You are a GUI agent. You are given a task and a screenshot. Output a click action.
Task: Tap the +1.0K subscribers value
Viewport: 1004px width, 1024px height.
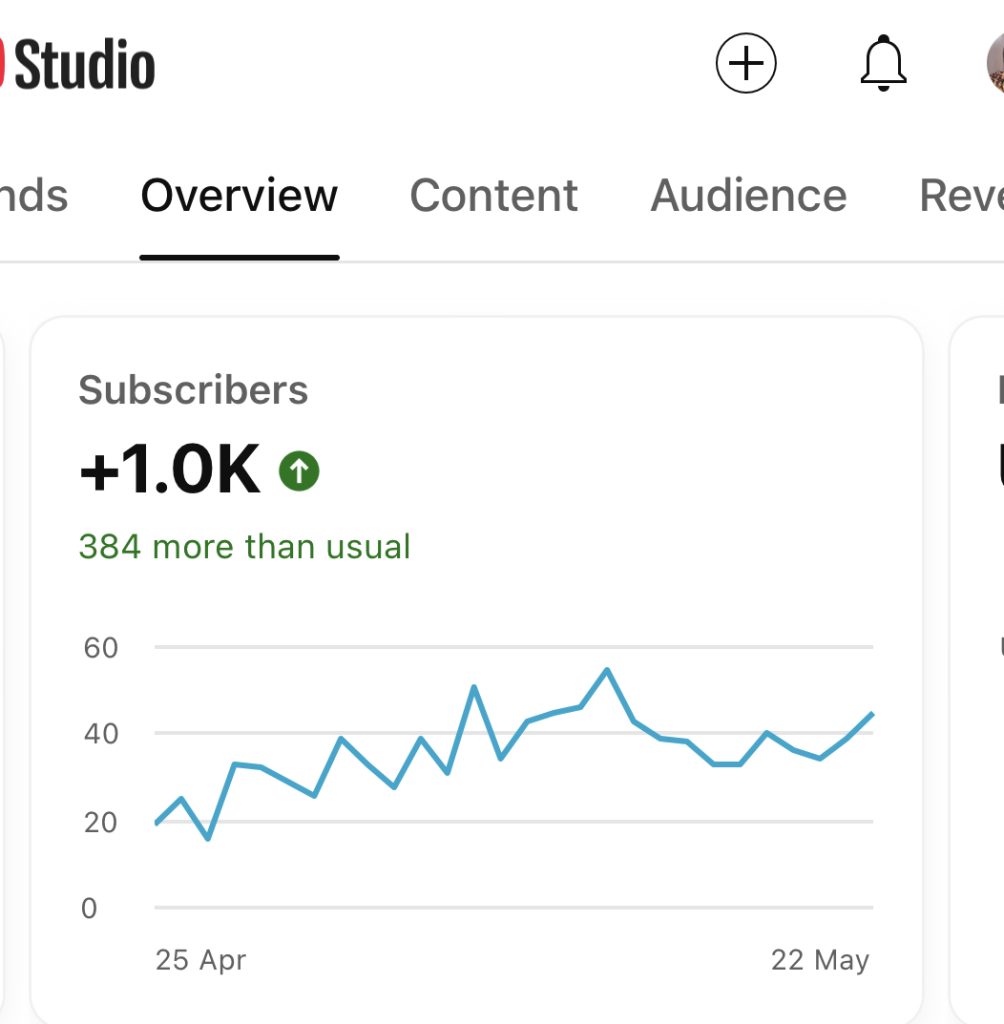tap(169, 471)
